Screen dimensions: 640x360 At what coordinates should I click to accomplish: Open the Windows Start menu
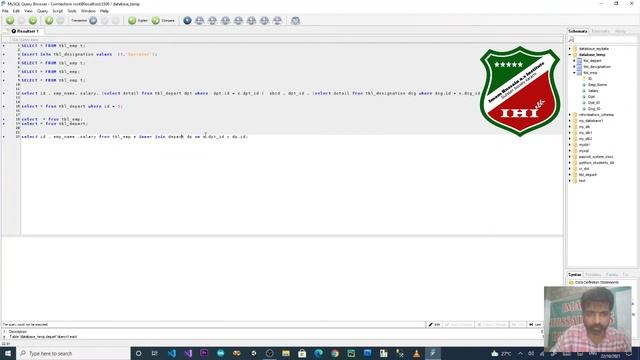point(7,353)
